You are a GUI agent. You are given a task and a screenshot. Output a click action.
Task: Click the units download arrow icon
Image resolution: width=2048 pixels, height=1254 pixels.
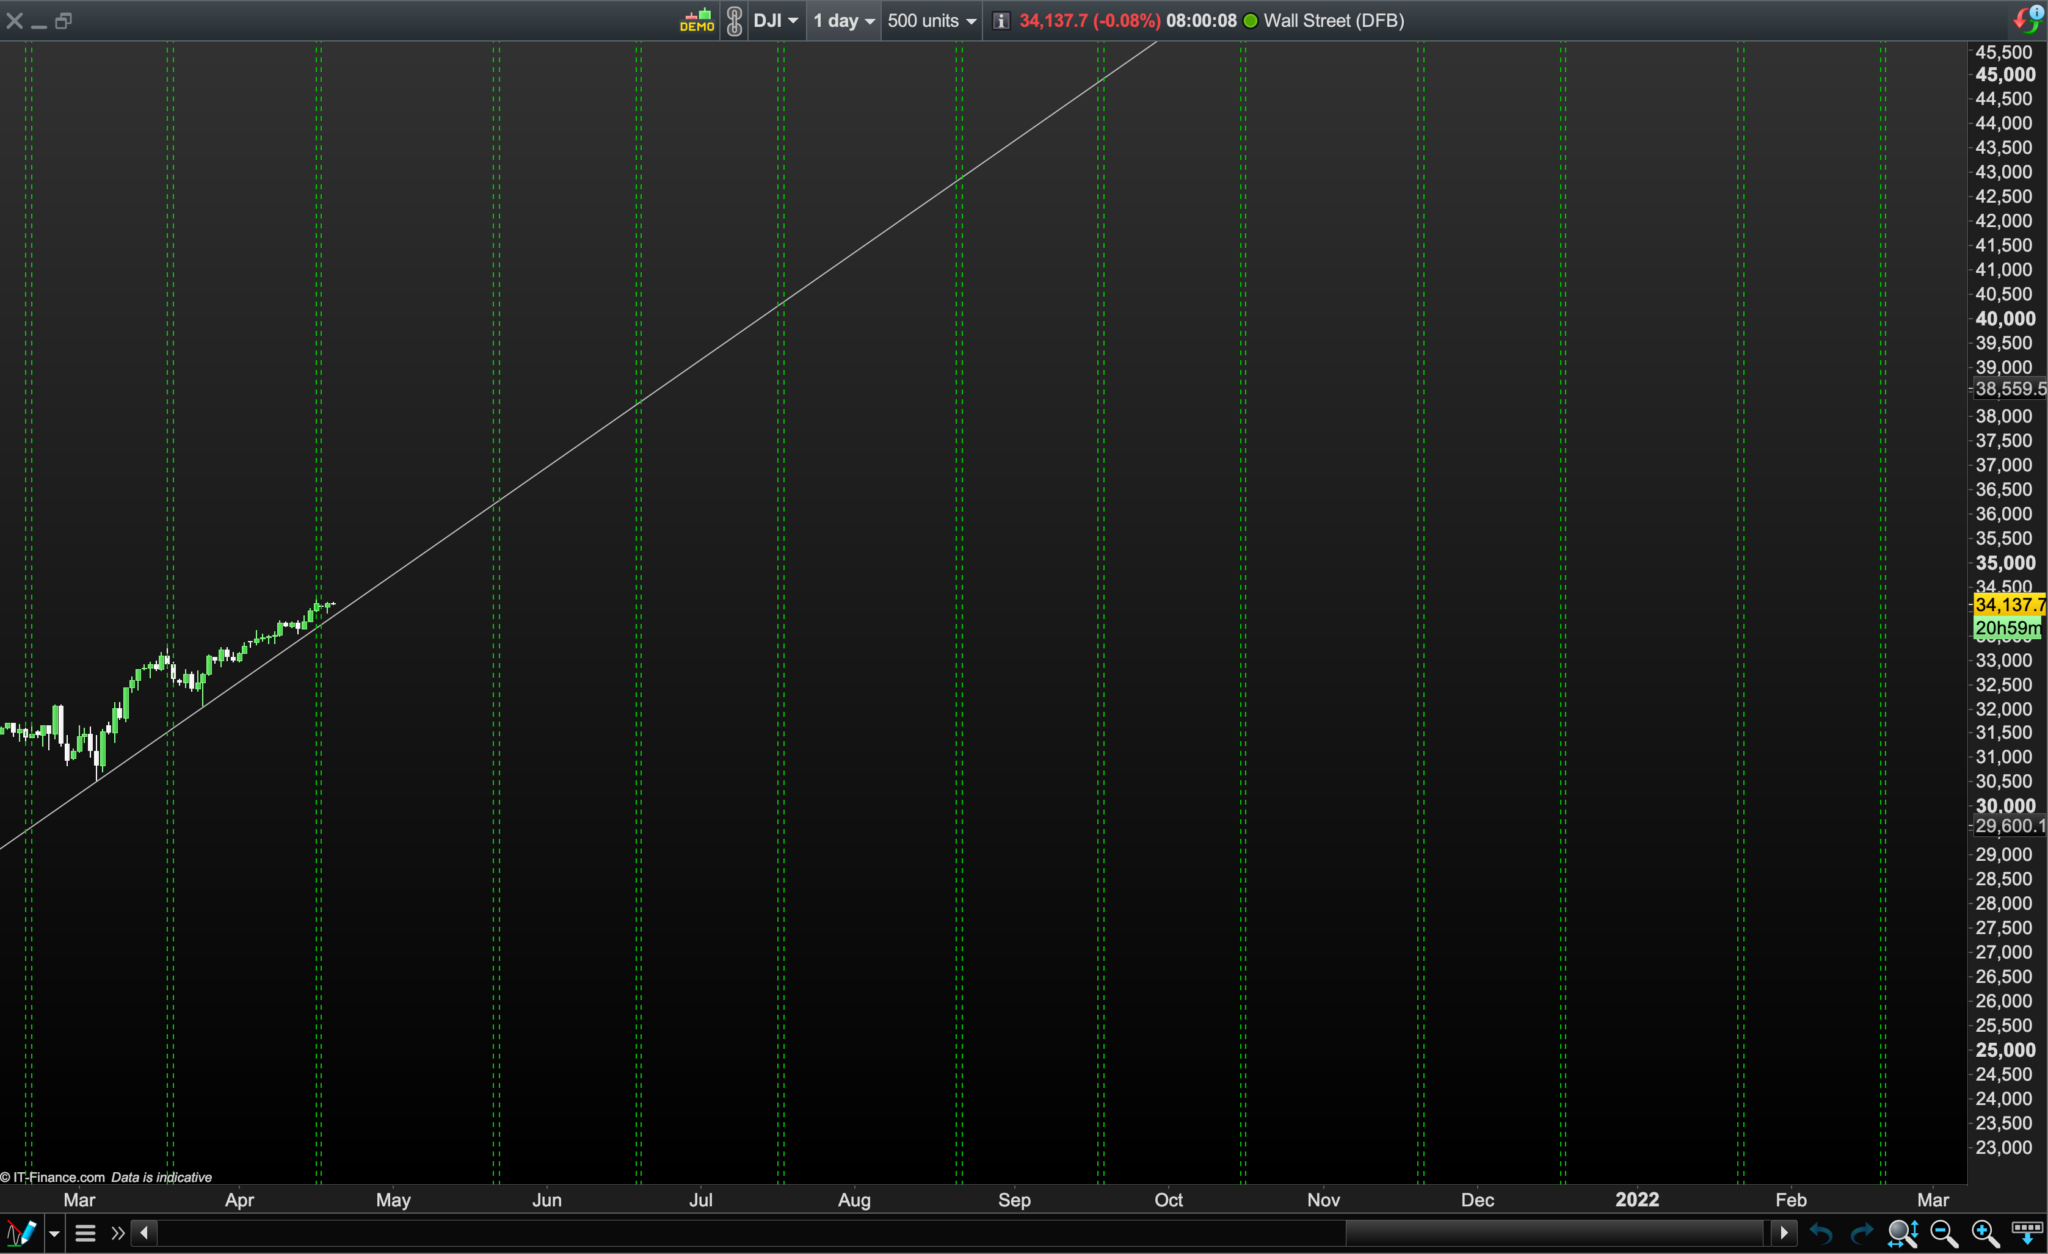click(2026, 1233)
